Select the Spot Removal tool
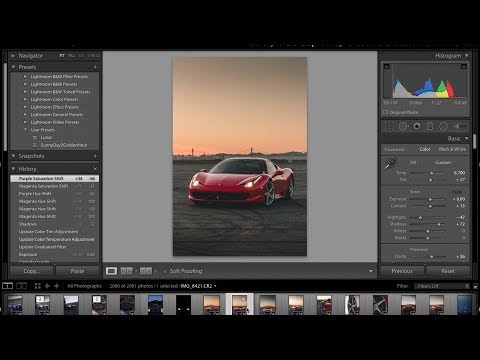 403,126
